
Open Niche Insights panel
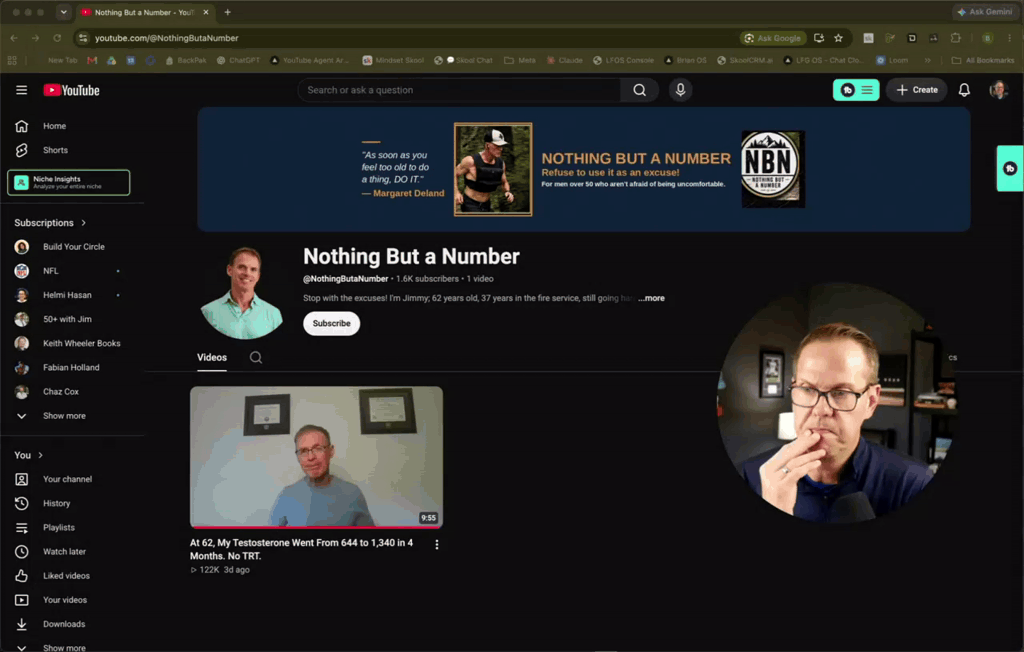tap(69, 182)
